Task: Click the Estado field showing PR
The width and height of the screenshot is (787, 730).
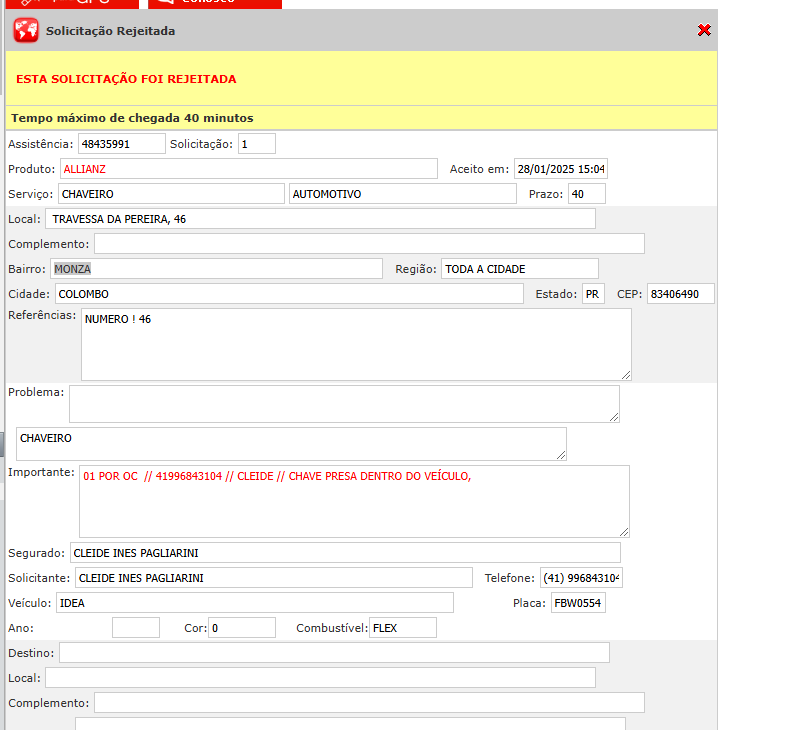Action: pos(593,295)
